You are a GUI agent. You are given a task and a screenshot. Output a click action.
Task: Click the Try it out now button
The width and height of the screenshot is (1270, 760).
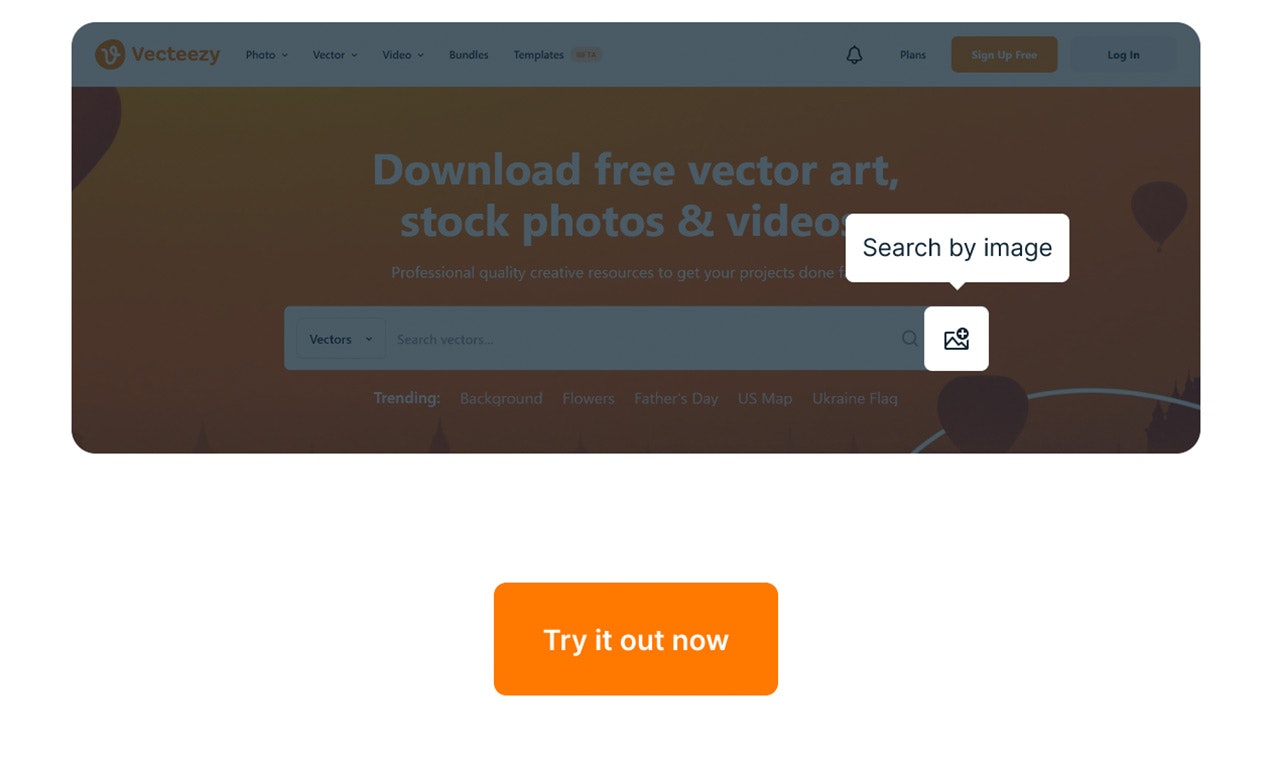636,639
